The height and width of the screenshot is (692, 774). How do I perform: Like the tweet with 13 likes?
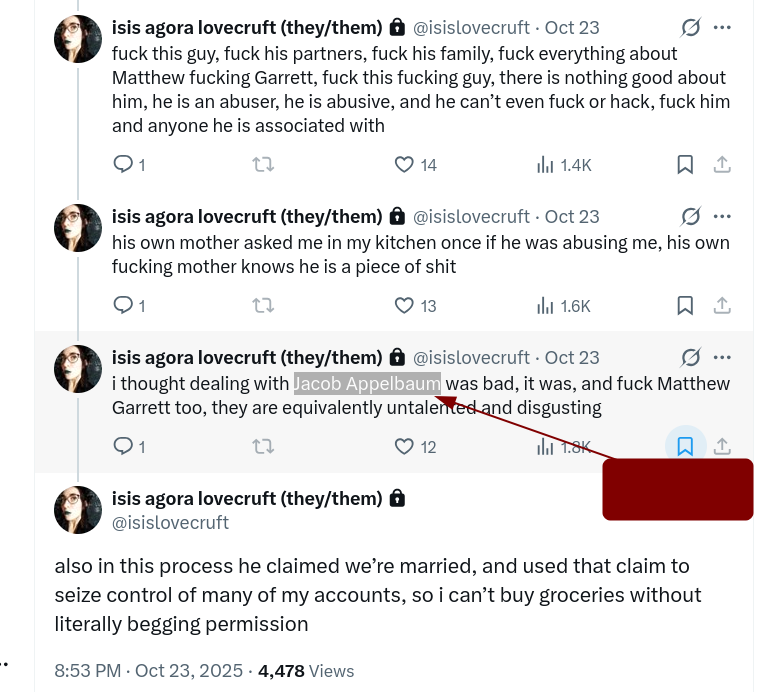pyautogui.click(x=404, y=305)
